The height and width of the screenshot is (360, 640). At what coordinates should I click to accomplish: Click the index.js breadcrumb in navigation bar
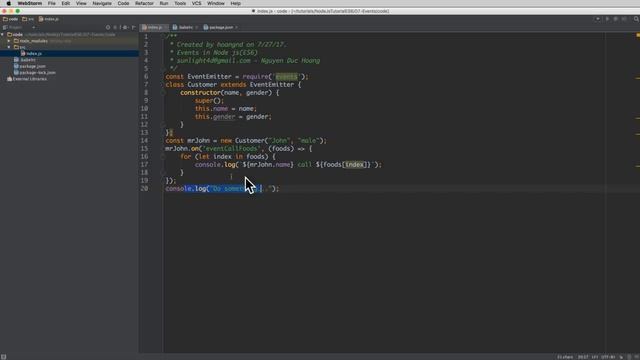click(x=49, y=19)
